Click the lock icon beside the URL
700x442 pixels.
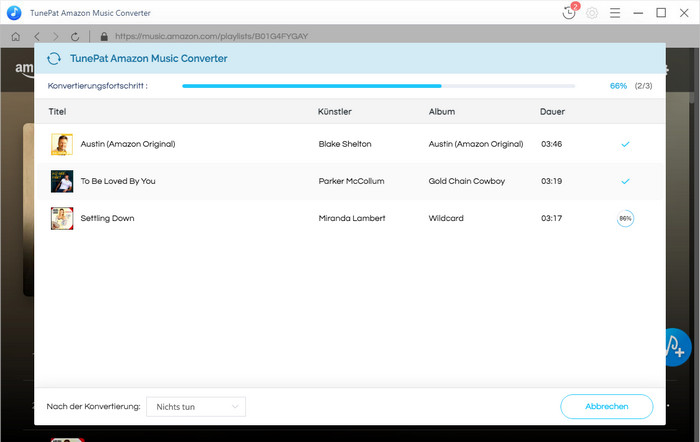[104, 37]
